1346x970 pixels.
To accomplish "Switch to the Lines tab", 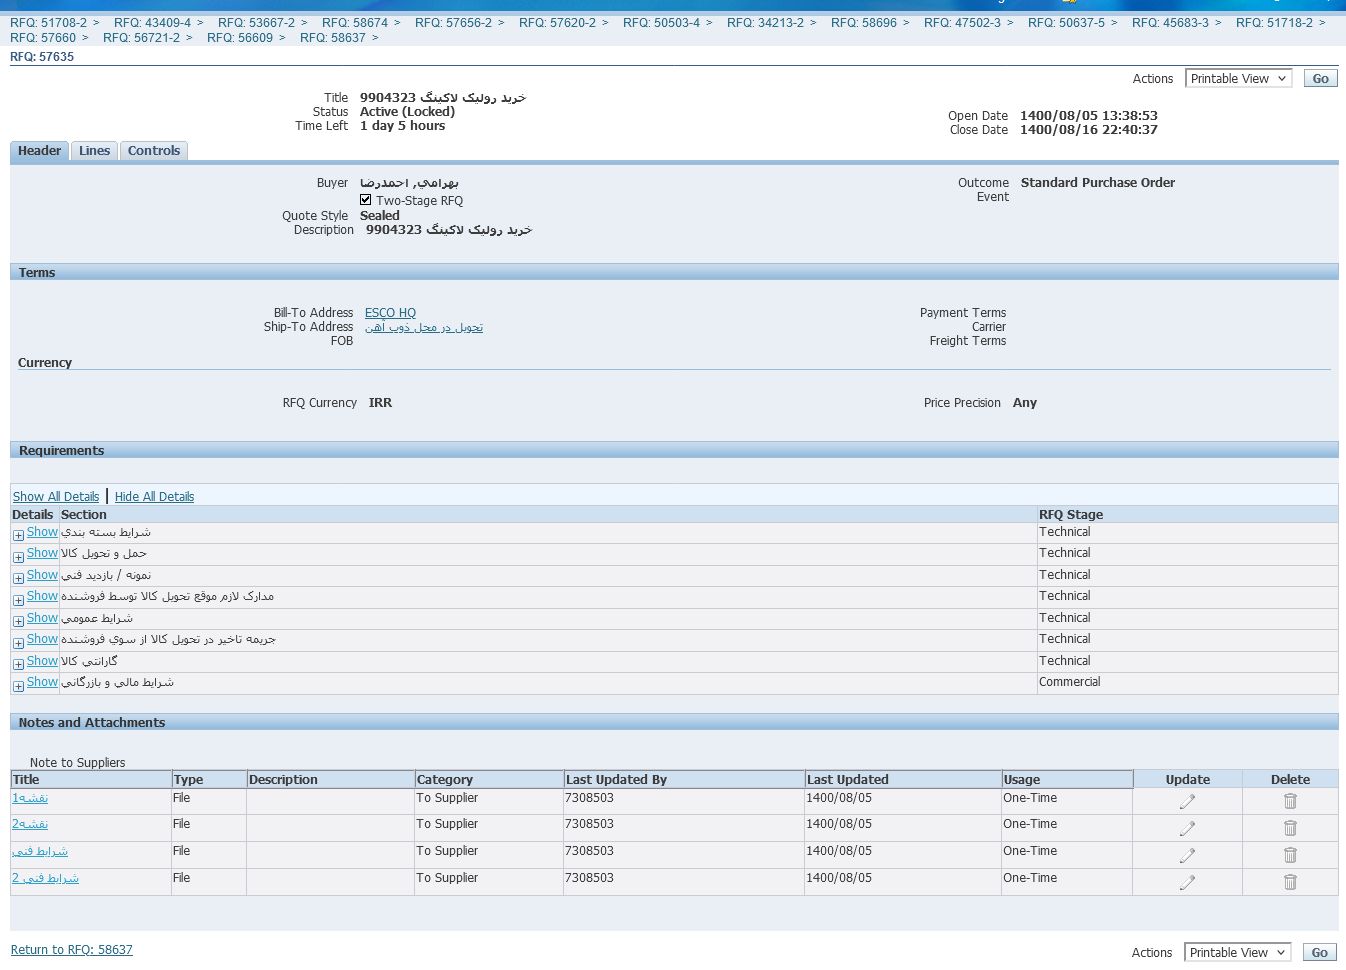I will [x=94, y=151].
